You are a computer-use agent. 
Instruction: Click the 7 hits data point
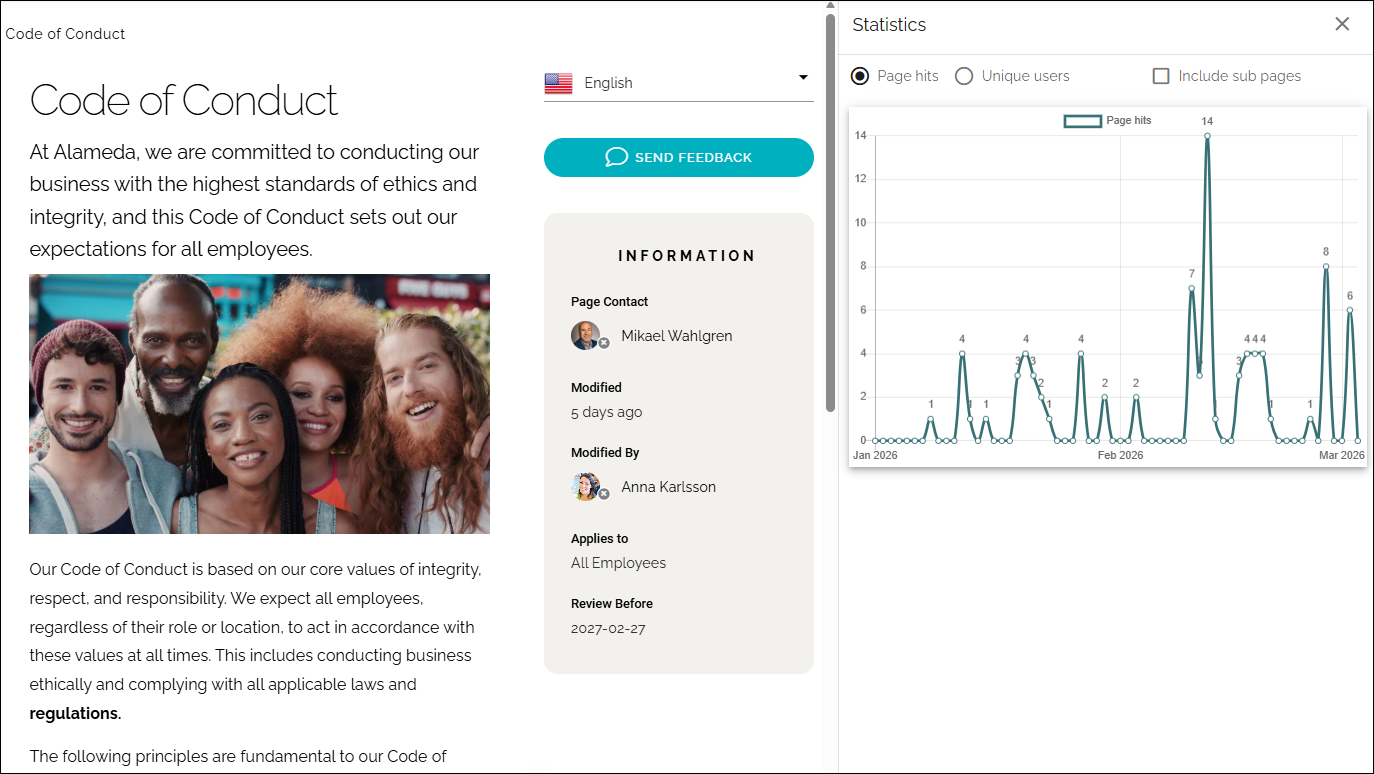1191,288
